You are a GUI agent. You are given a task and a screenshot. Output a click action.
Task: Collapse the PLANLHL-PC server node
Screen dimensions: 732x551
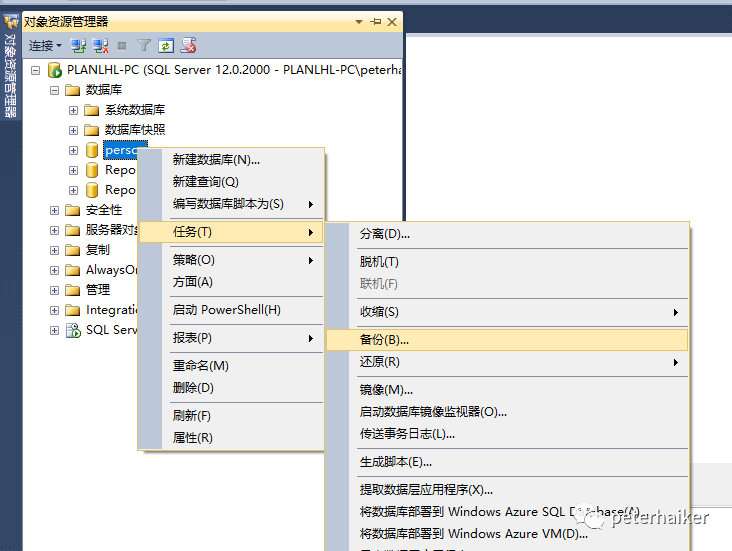pyautogui.click(x=35, y=71)
